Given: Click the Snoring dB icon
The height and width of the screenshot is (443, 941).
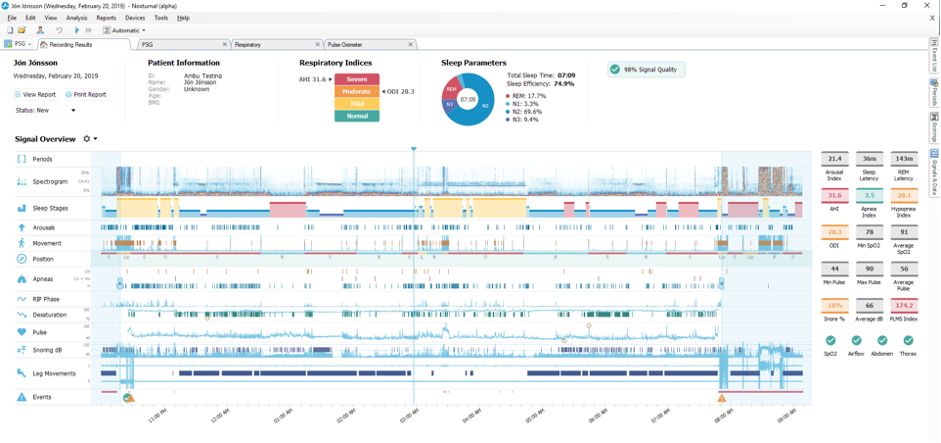Looking at the screenshot, I should 21,350.
